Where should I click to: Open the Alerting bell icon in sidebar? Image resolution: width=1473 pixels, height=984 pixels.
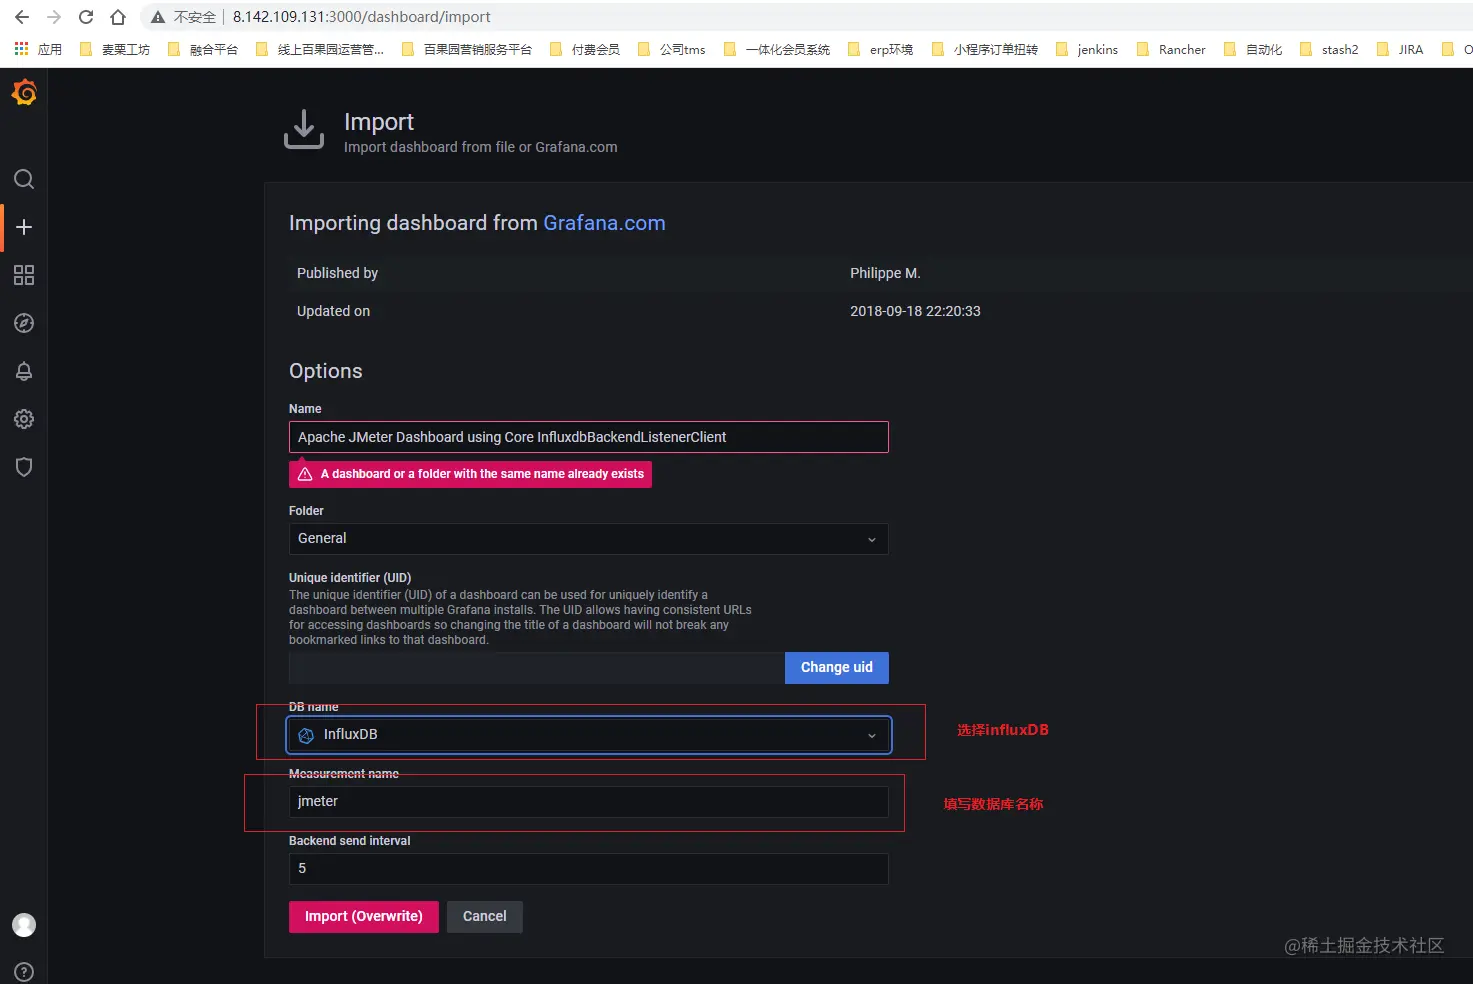(x=24, y=371)
